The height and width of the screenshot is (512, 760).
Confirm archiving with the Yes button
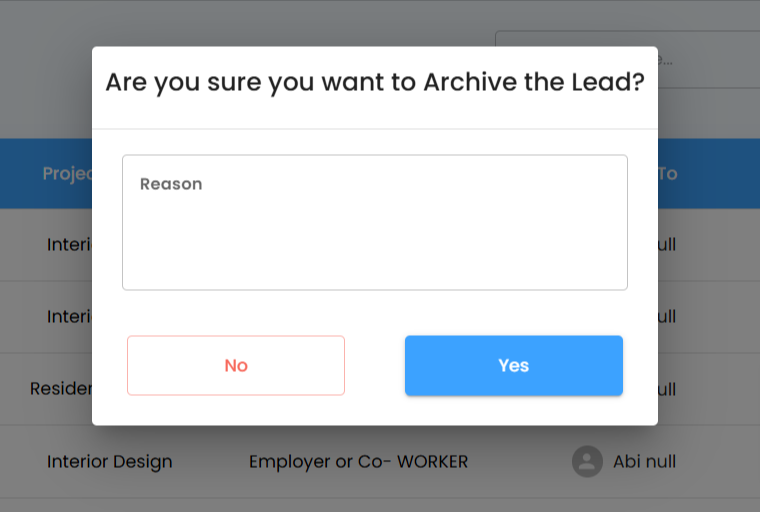click(513, 365)
